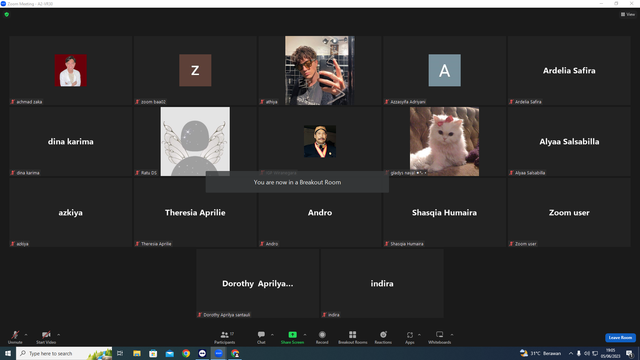Screen dimensions: 640x360
Task: Open the Windows Start menu
Action: click(8, 353)
